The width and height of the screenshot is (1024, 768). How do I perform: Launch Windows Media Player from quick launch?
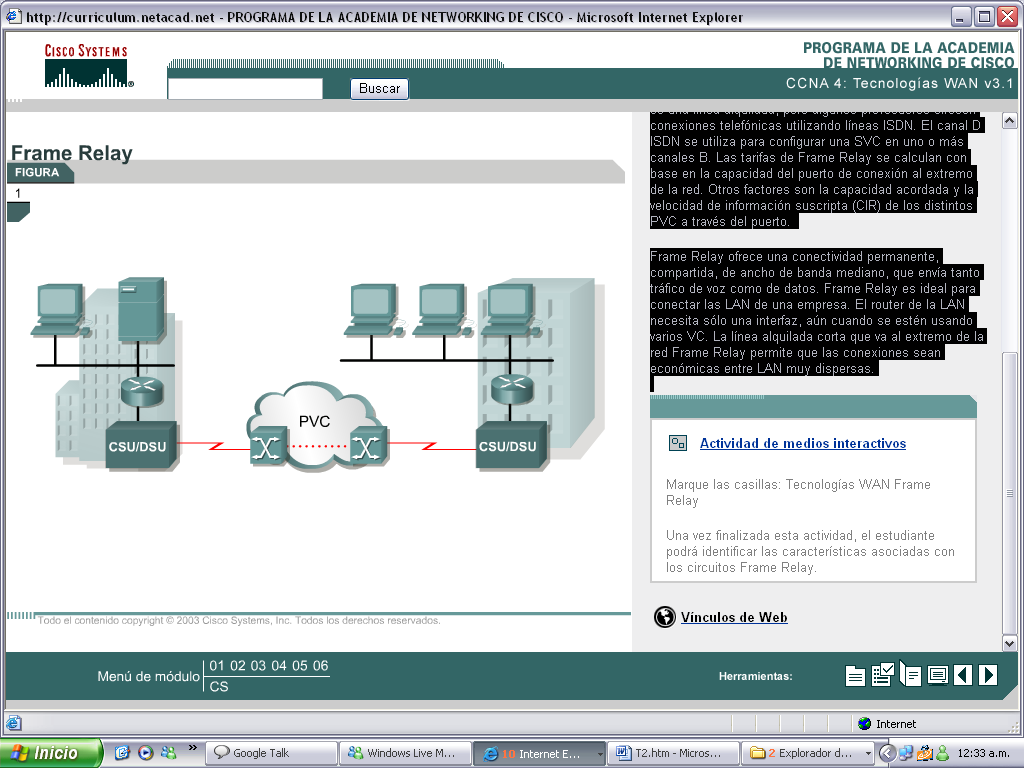(x=146, y=752)
